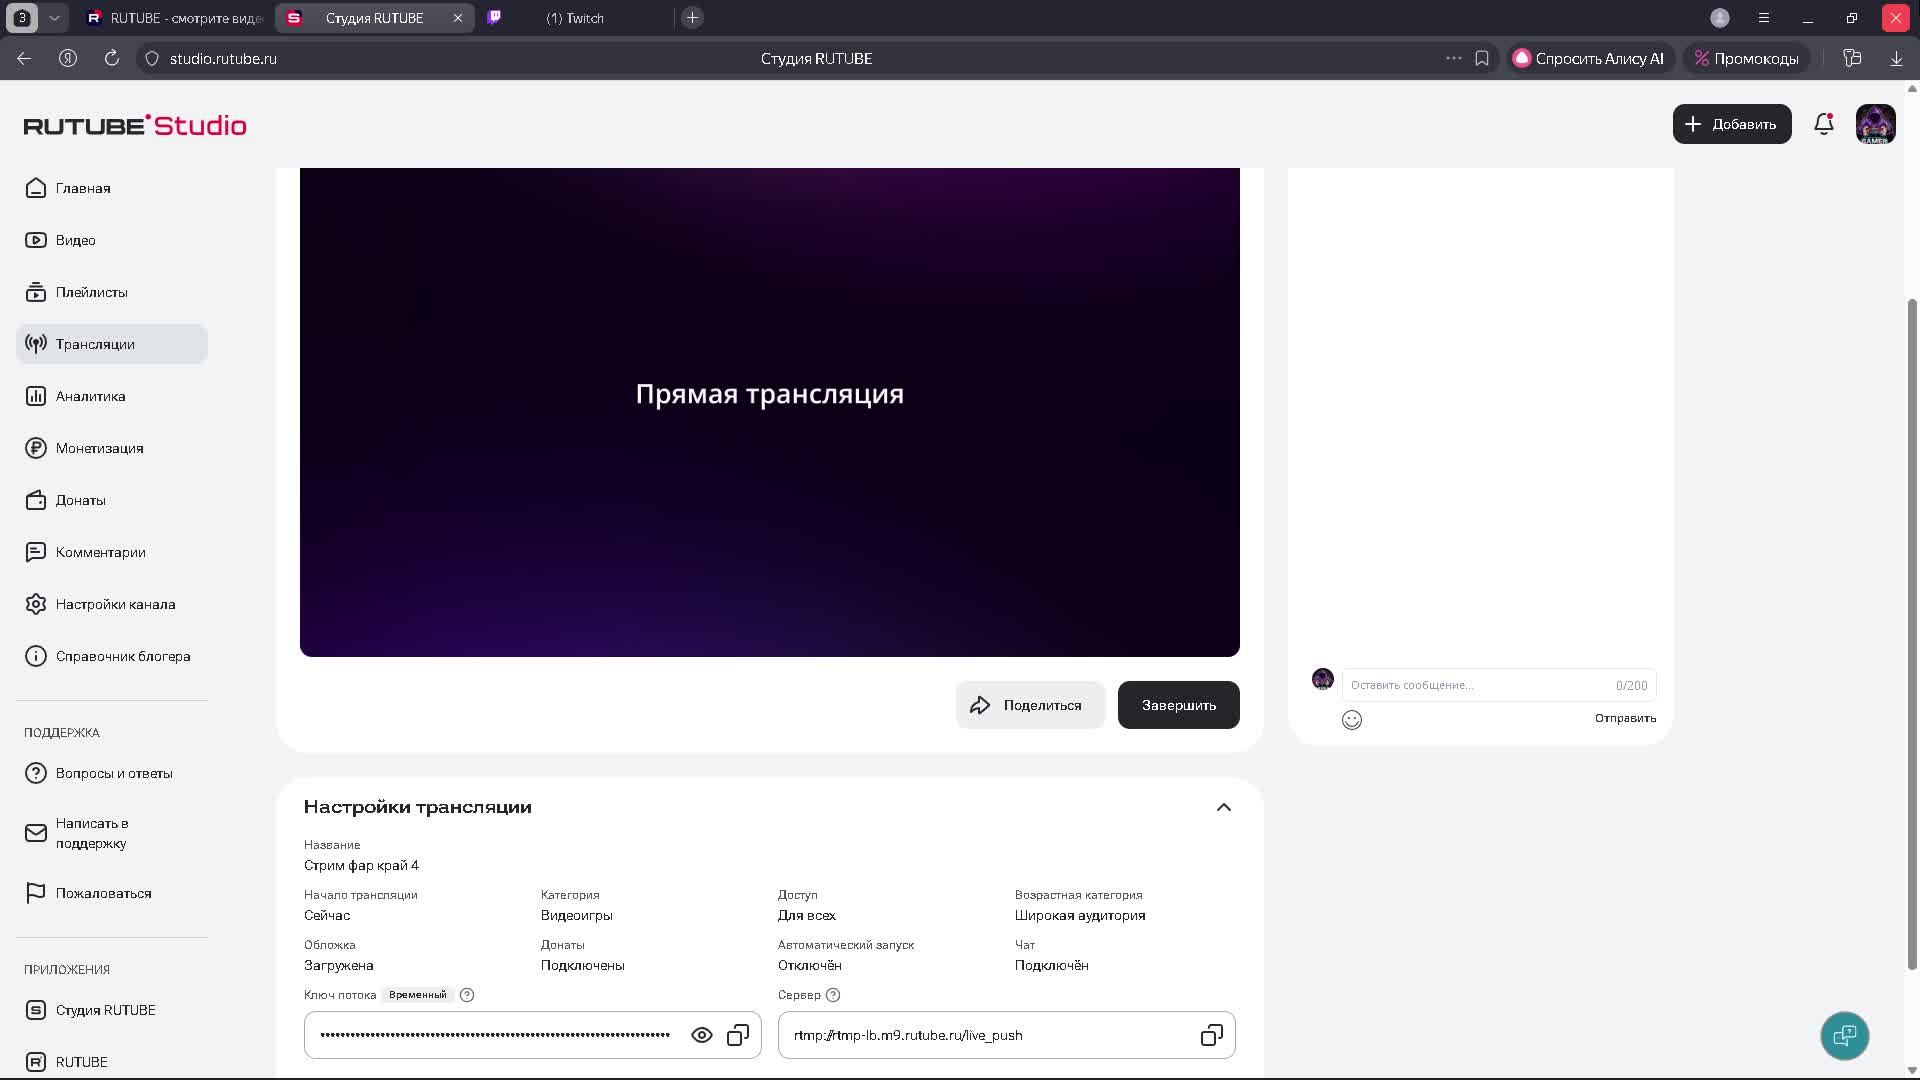Image resolution: width=1920 pixels, height=1080 pixels.
Task: Open the browser tab list dropdown arrow
Action: point(54,18)
